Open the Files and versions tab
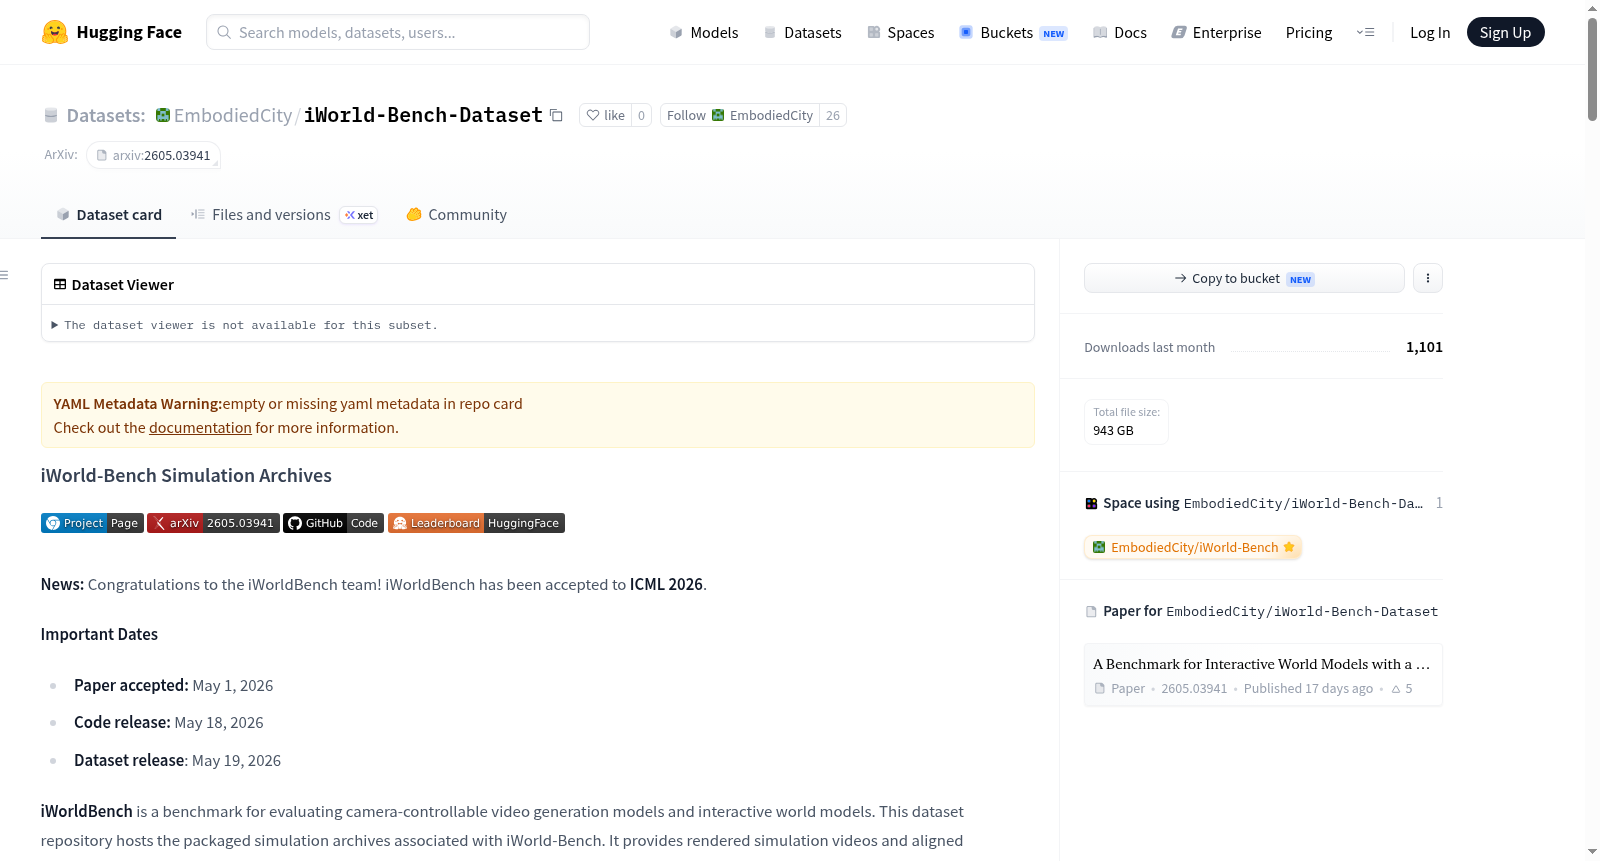The image size is (1600, 861). [x=284, y=215]
